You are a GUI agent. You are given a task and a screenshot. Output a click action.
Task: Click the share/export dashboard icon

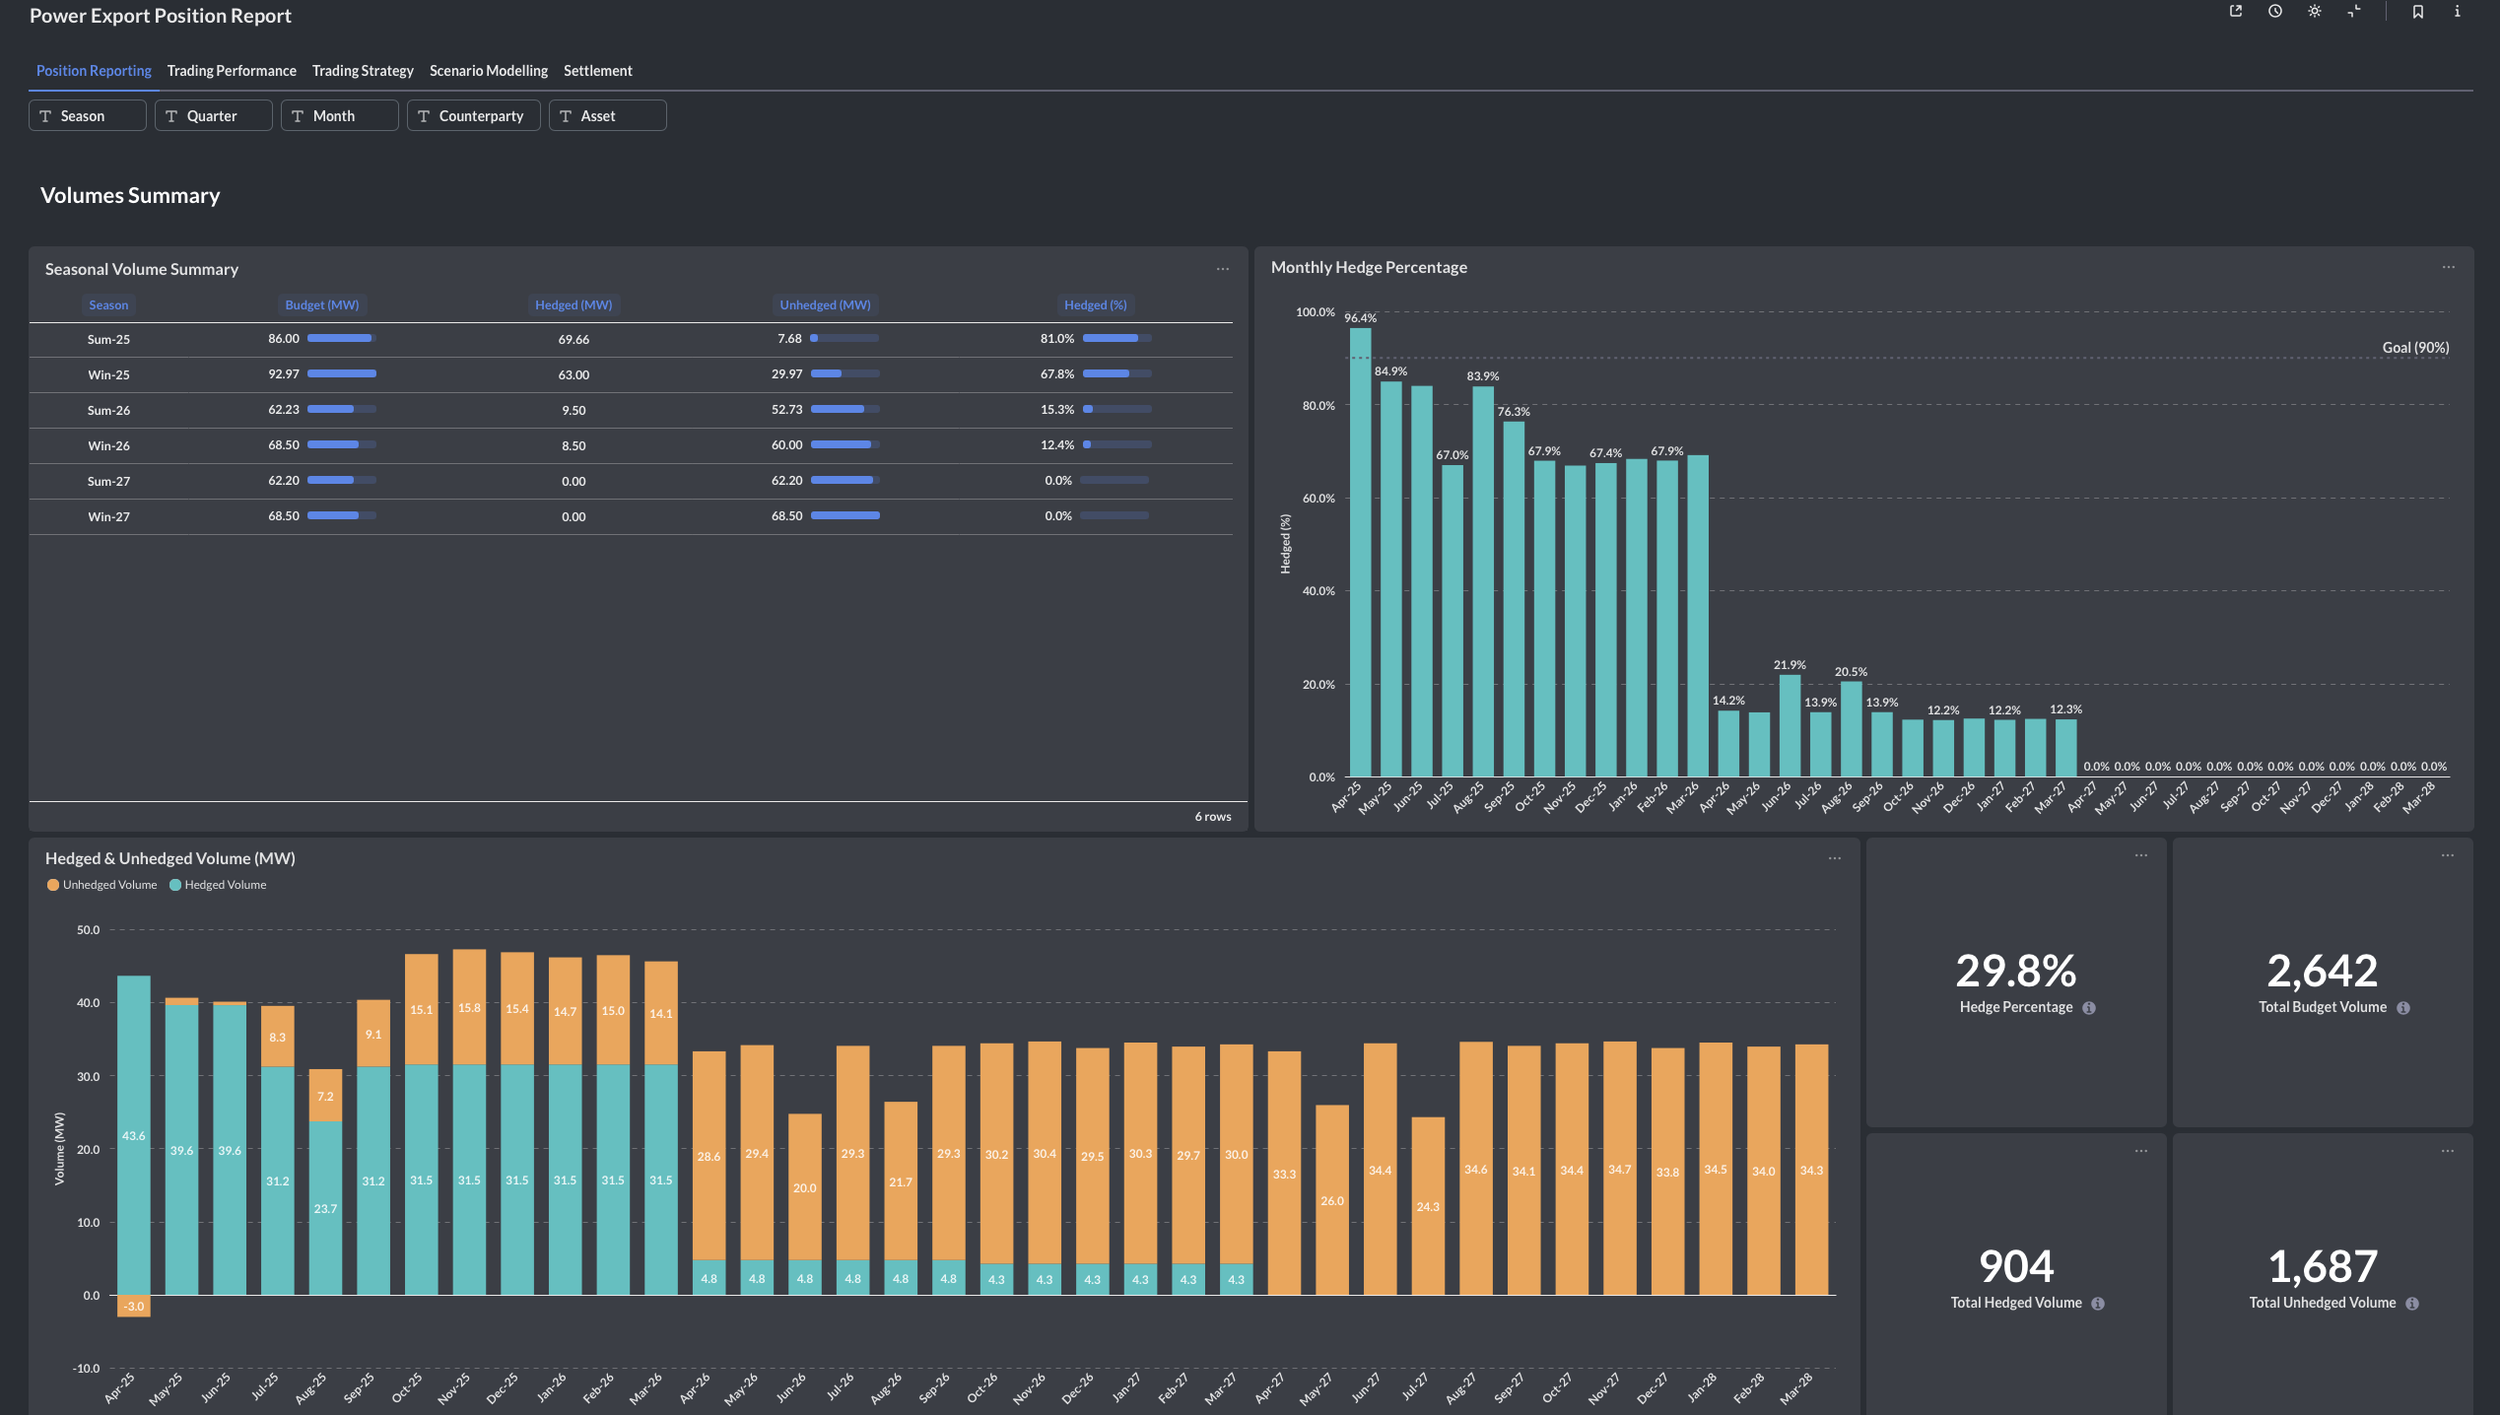[x=2235, y=11]
